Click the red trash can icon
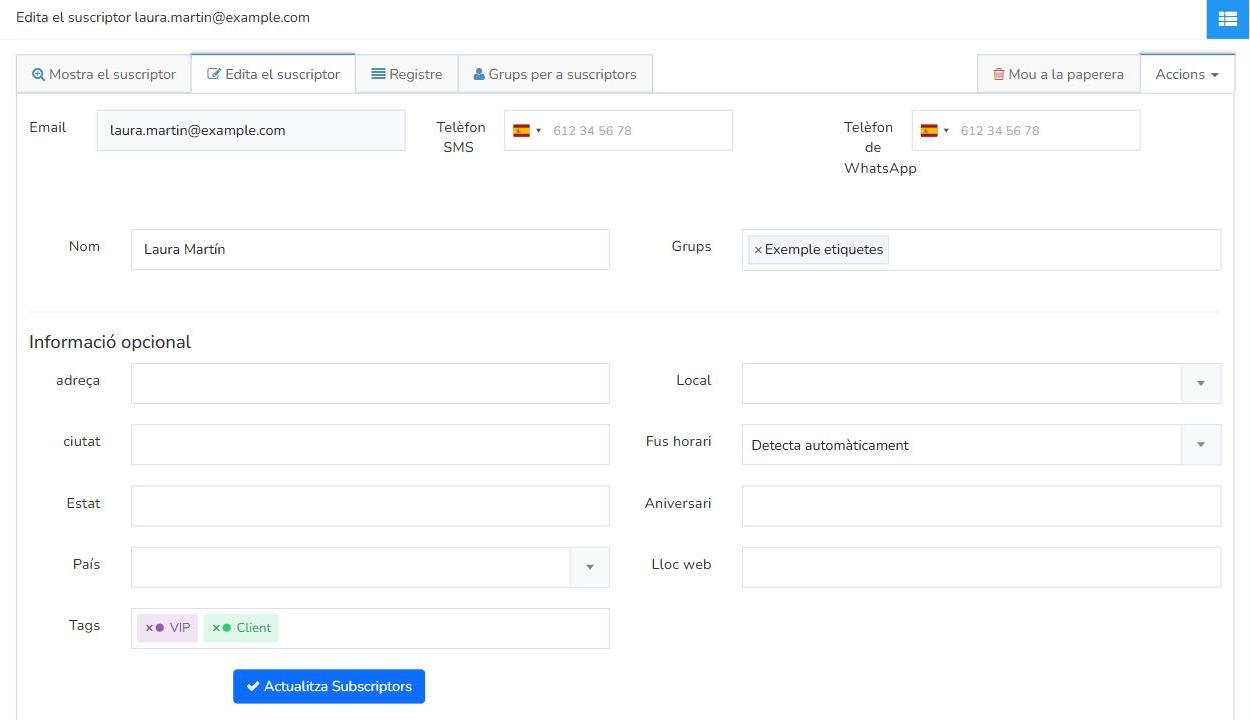Screen dimensions: 1250x720 coord(998,74)
